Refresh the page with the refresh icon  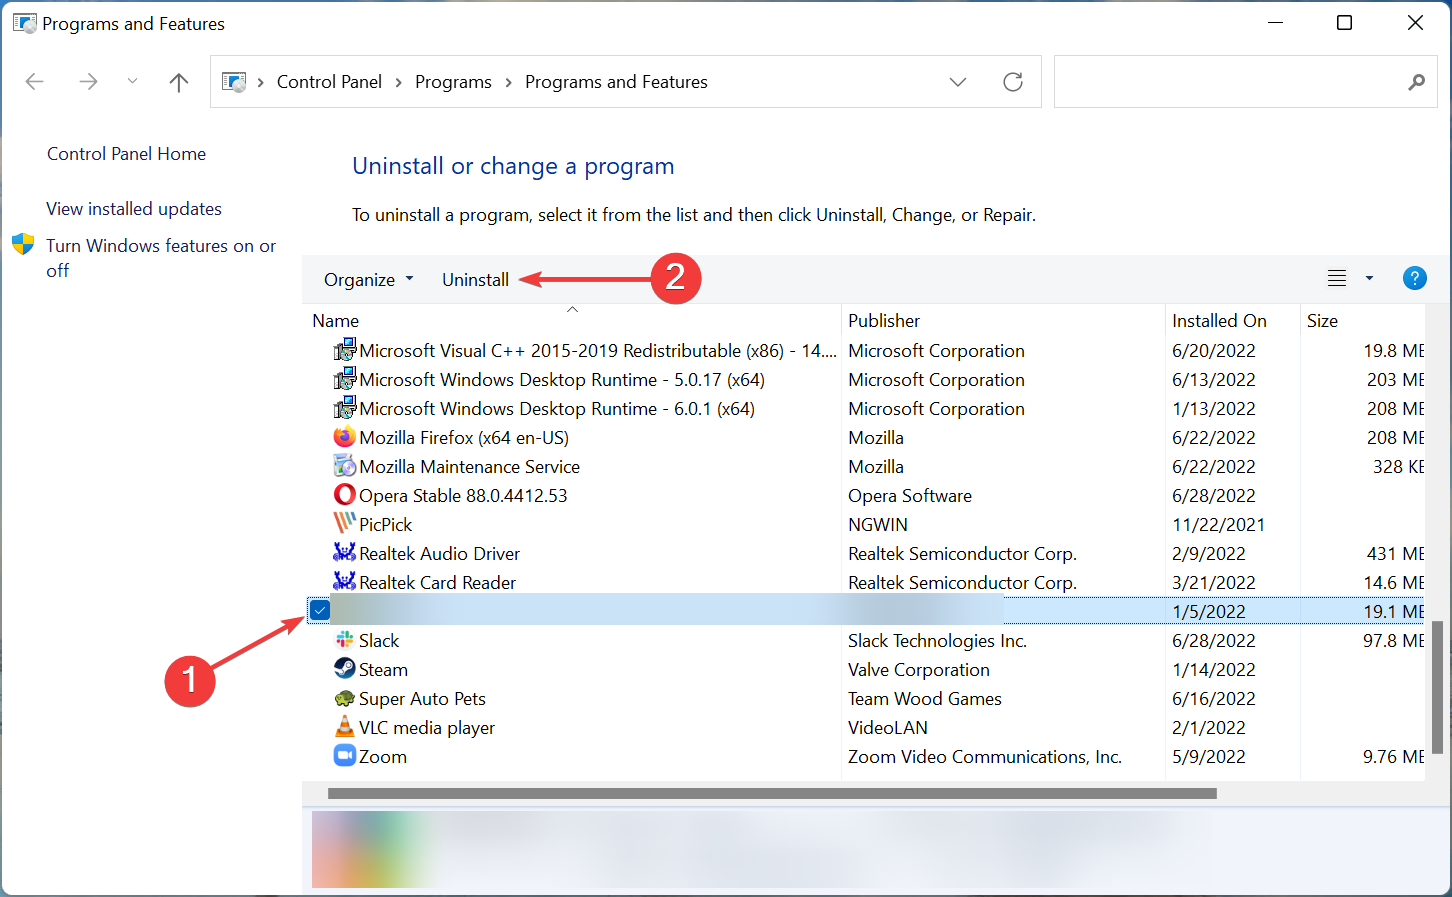coord(1013,81)
